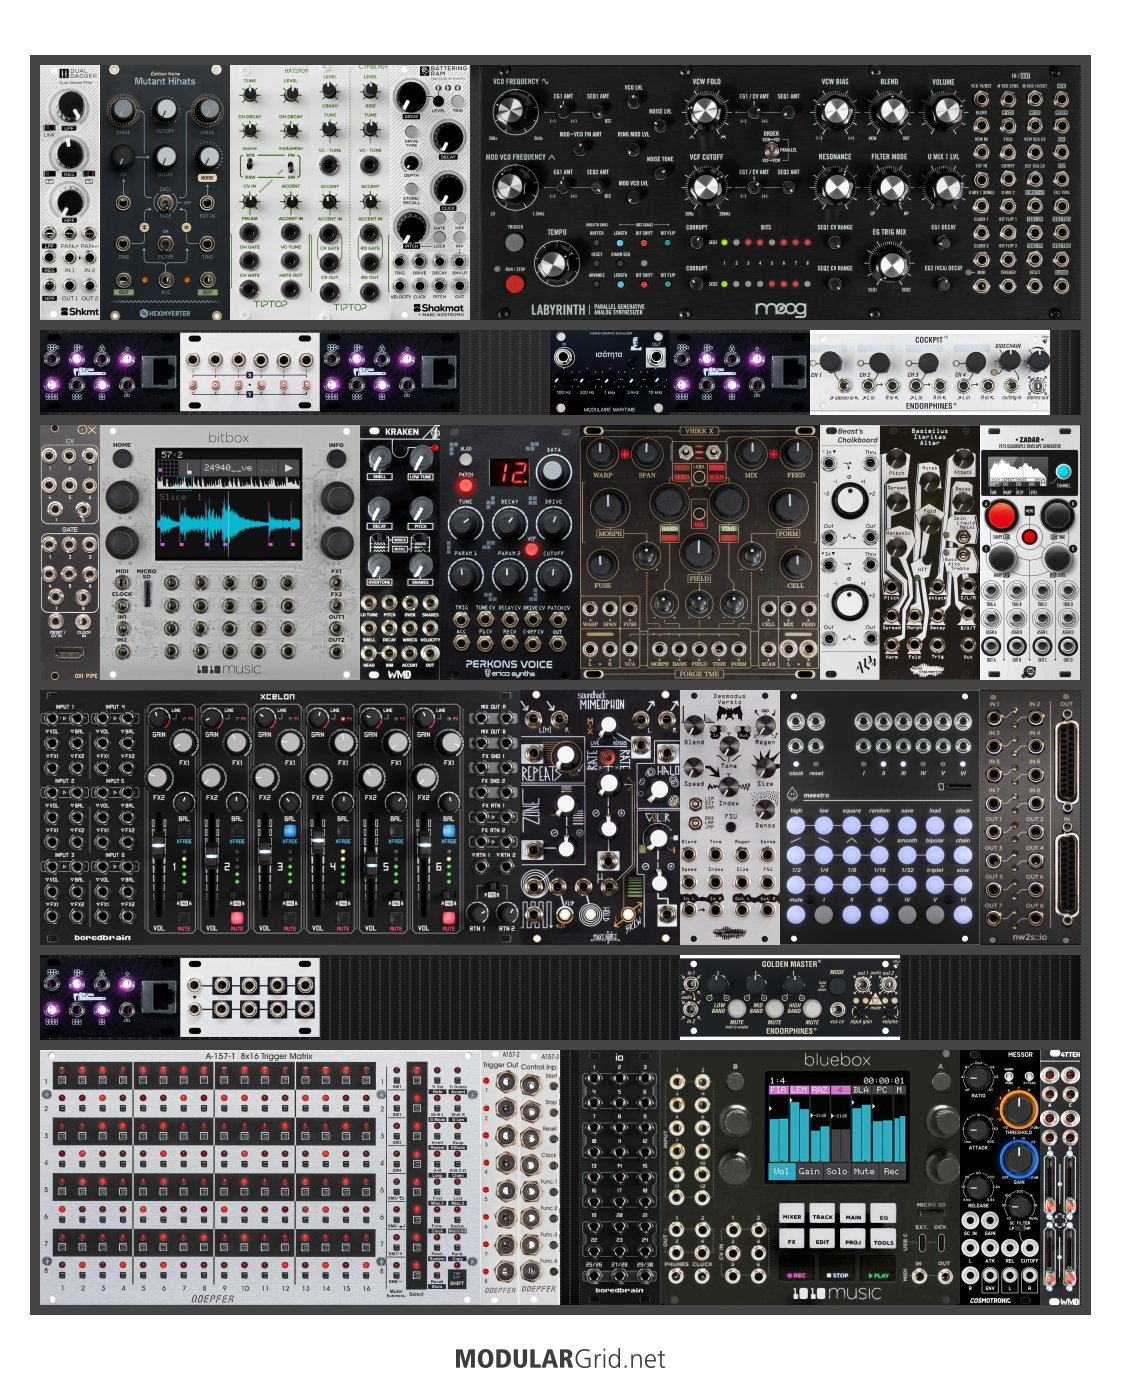Viewport: 1121px width, 1380px height.
Task: Click the blue GAIN knob on Messor
Action: (1018, 1158)
